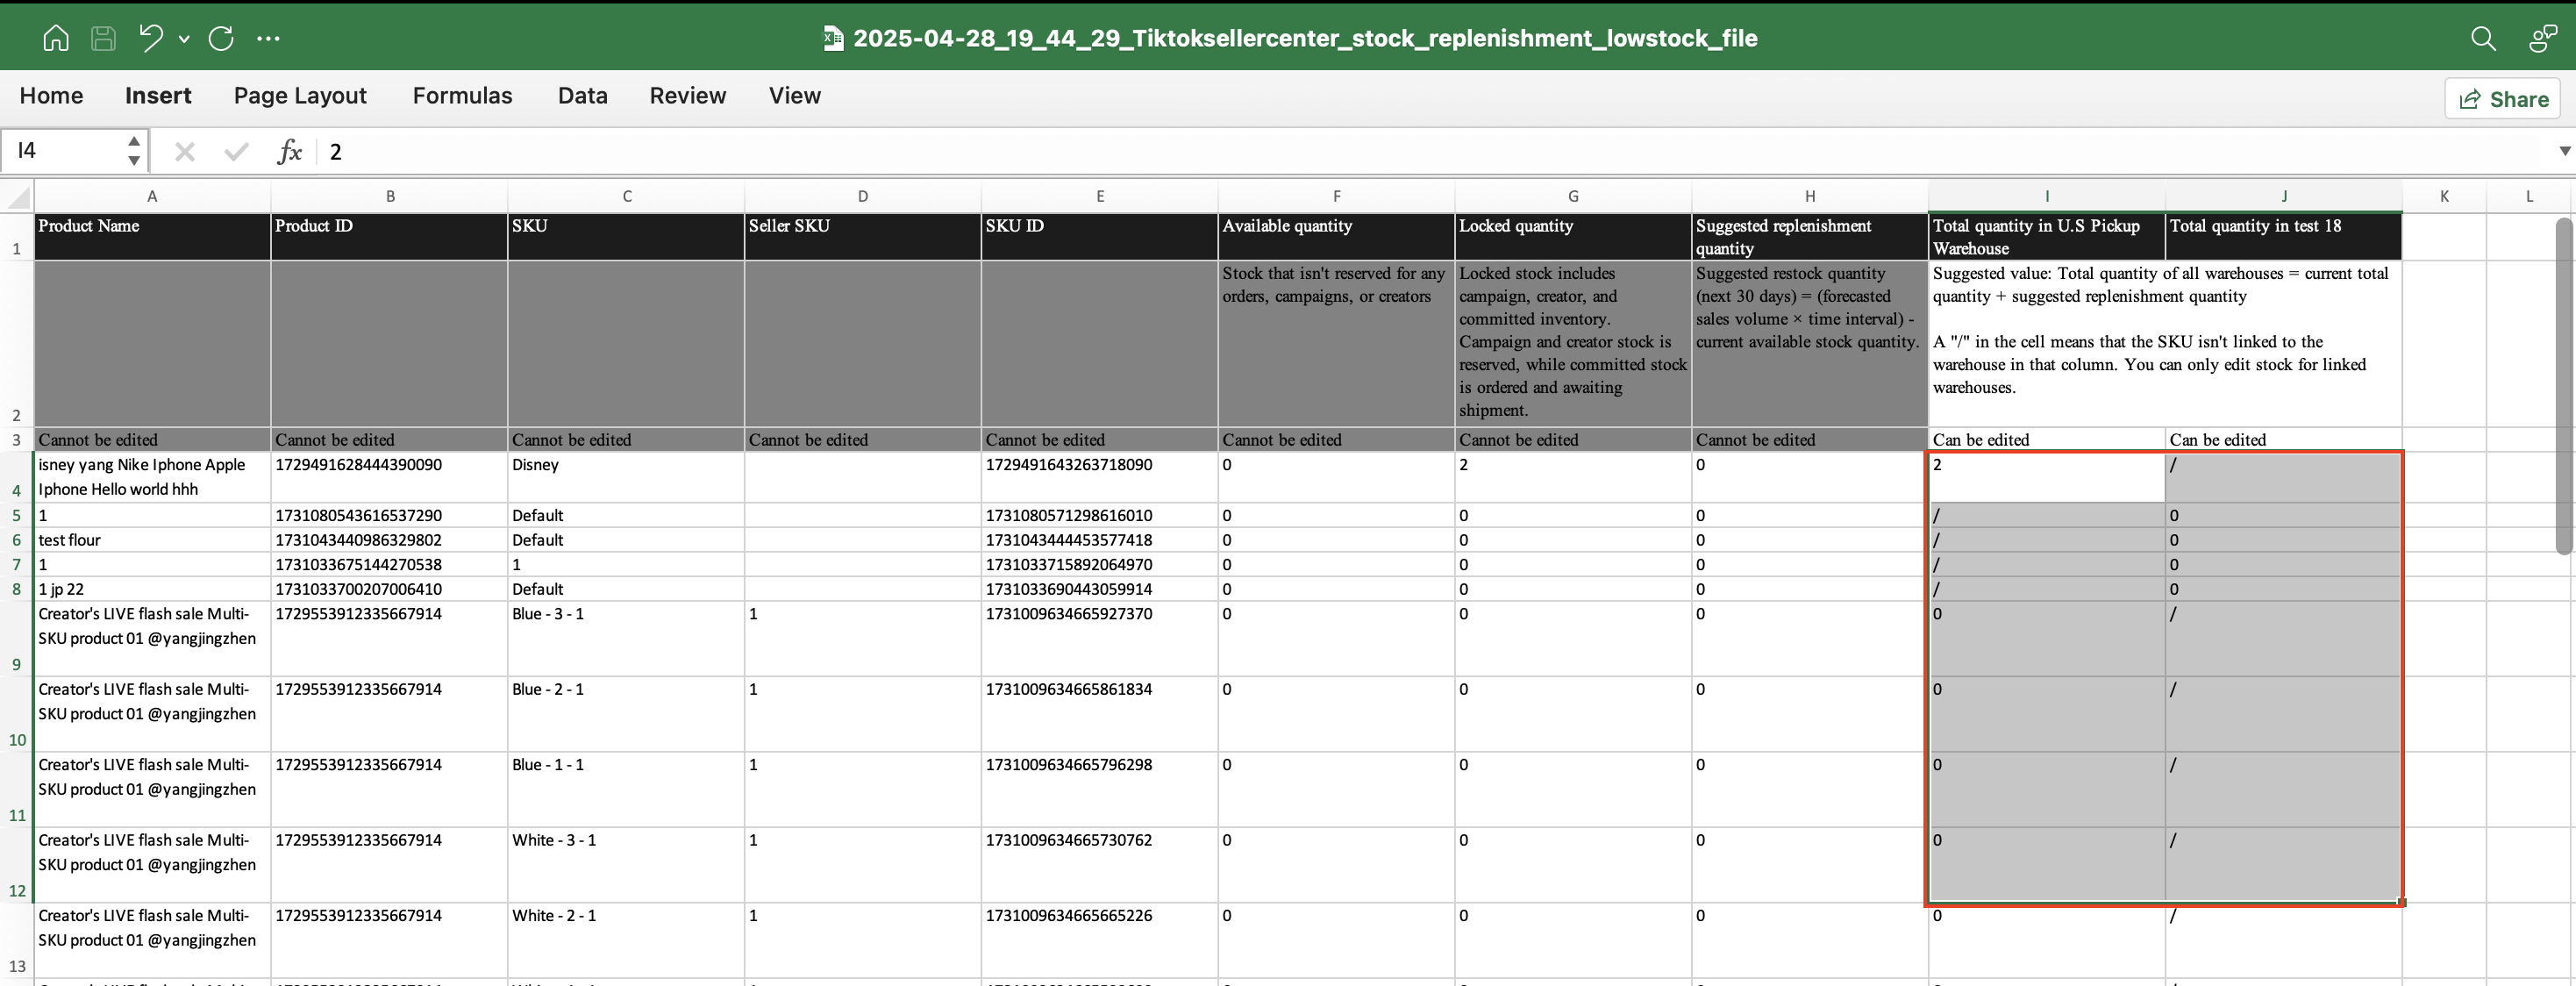
Task: Click the vertical scrollbar thumb
Action: [x=2563, y=385]
